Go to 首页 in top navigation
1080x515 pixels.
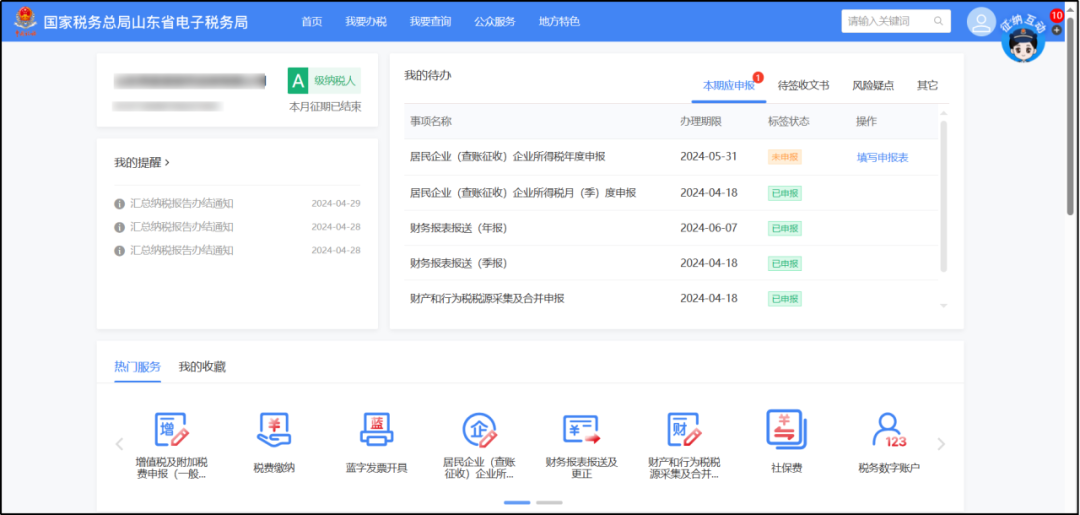(x=311, y=21)
